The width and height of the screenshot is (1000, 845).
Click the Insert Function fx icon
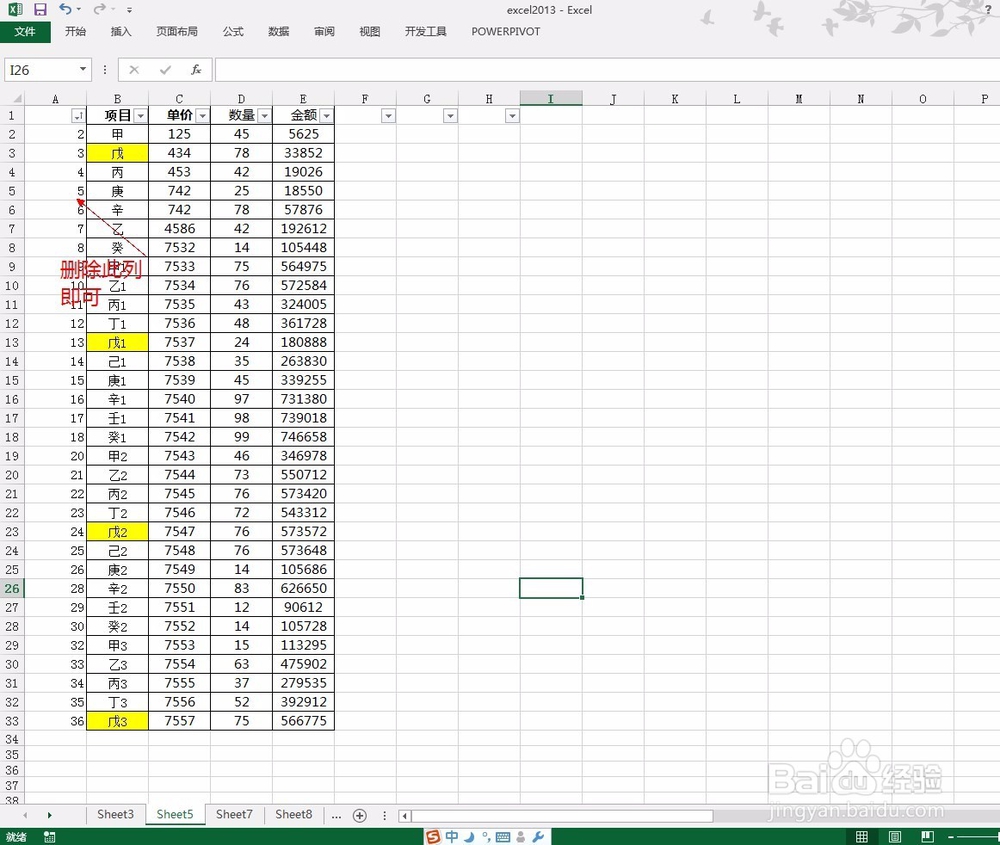click(x=196, y=69)
